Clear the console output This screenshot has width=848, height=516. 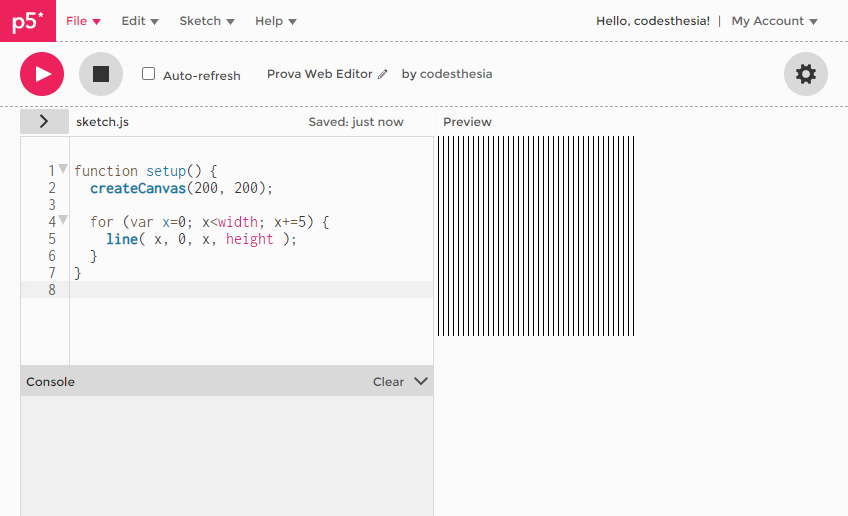coord(388,381)
